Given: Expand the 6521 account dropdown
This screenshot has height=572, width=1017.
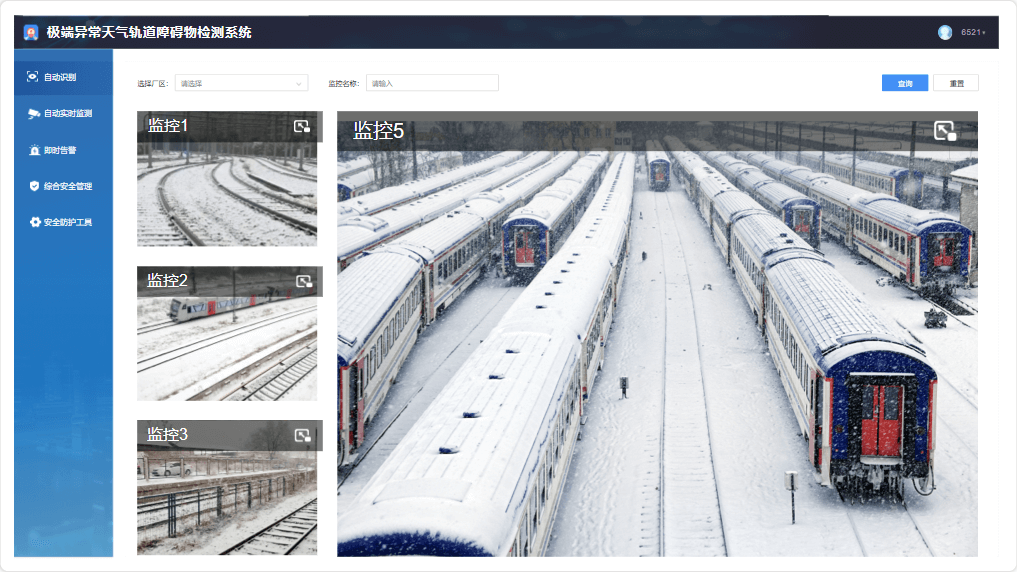Looking at the screenshot, I should click(973, 33).
